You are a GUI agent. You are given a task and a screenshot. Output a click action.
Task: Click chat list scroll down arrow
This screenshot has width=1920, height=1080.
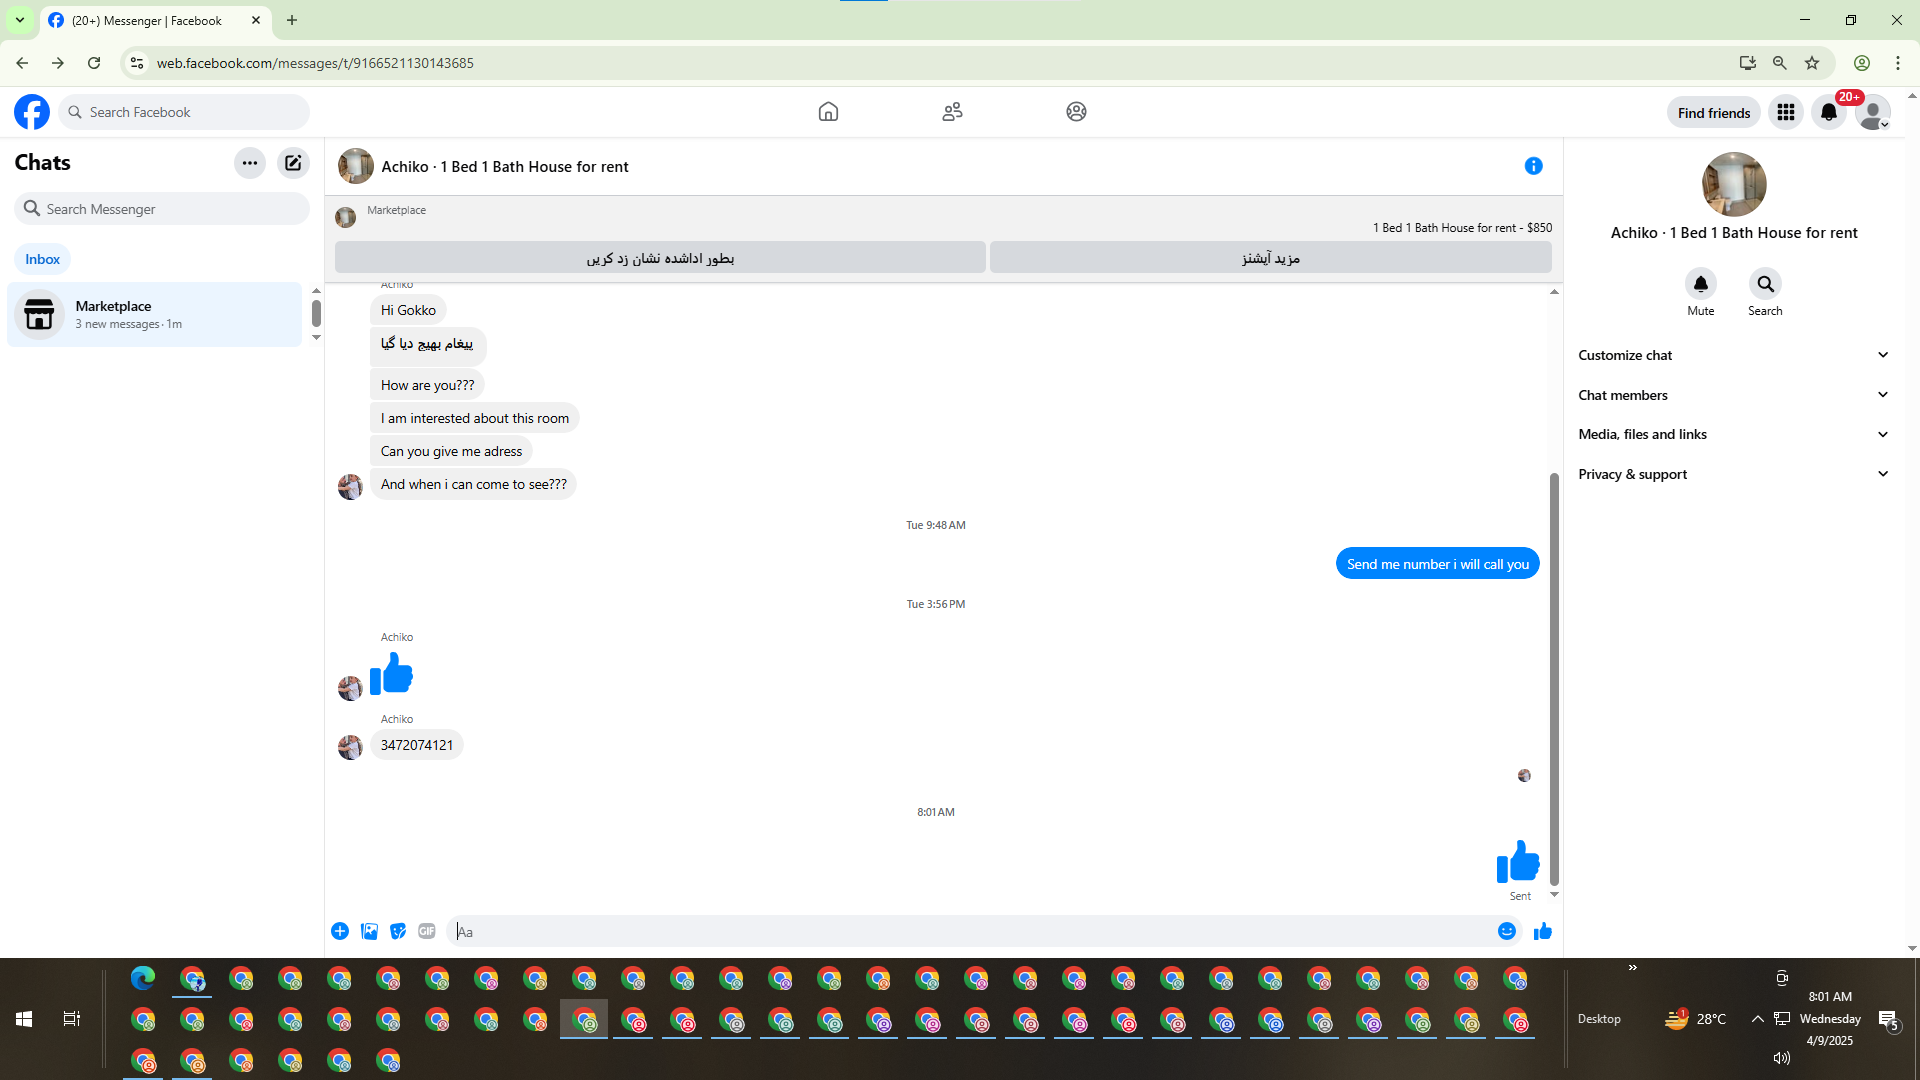[316, 338]
